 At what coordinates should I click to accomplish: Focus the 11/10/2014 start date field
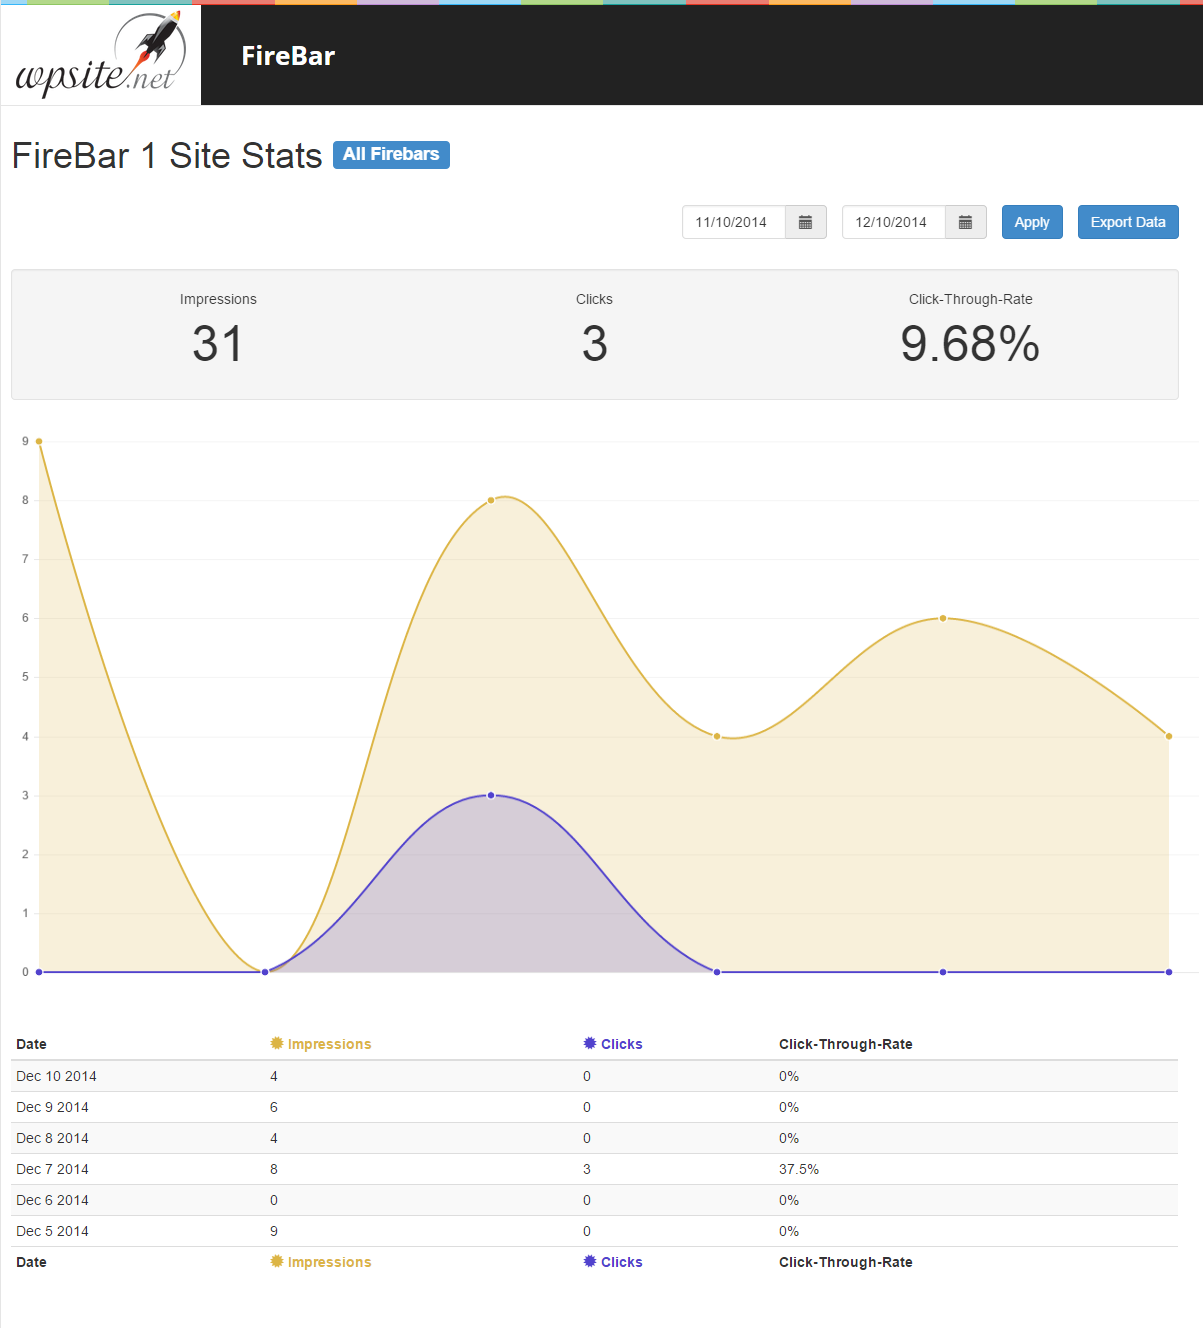click(734, 222)
